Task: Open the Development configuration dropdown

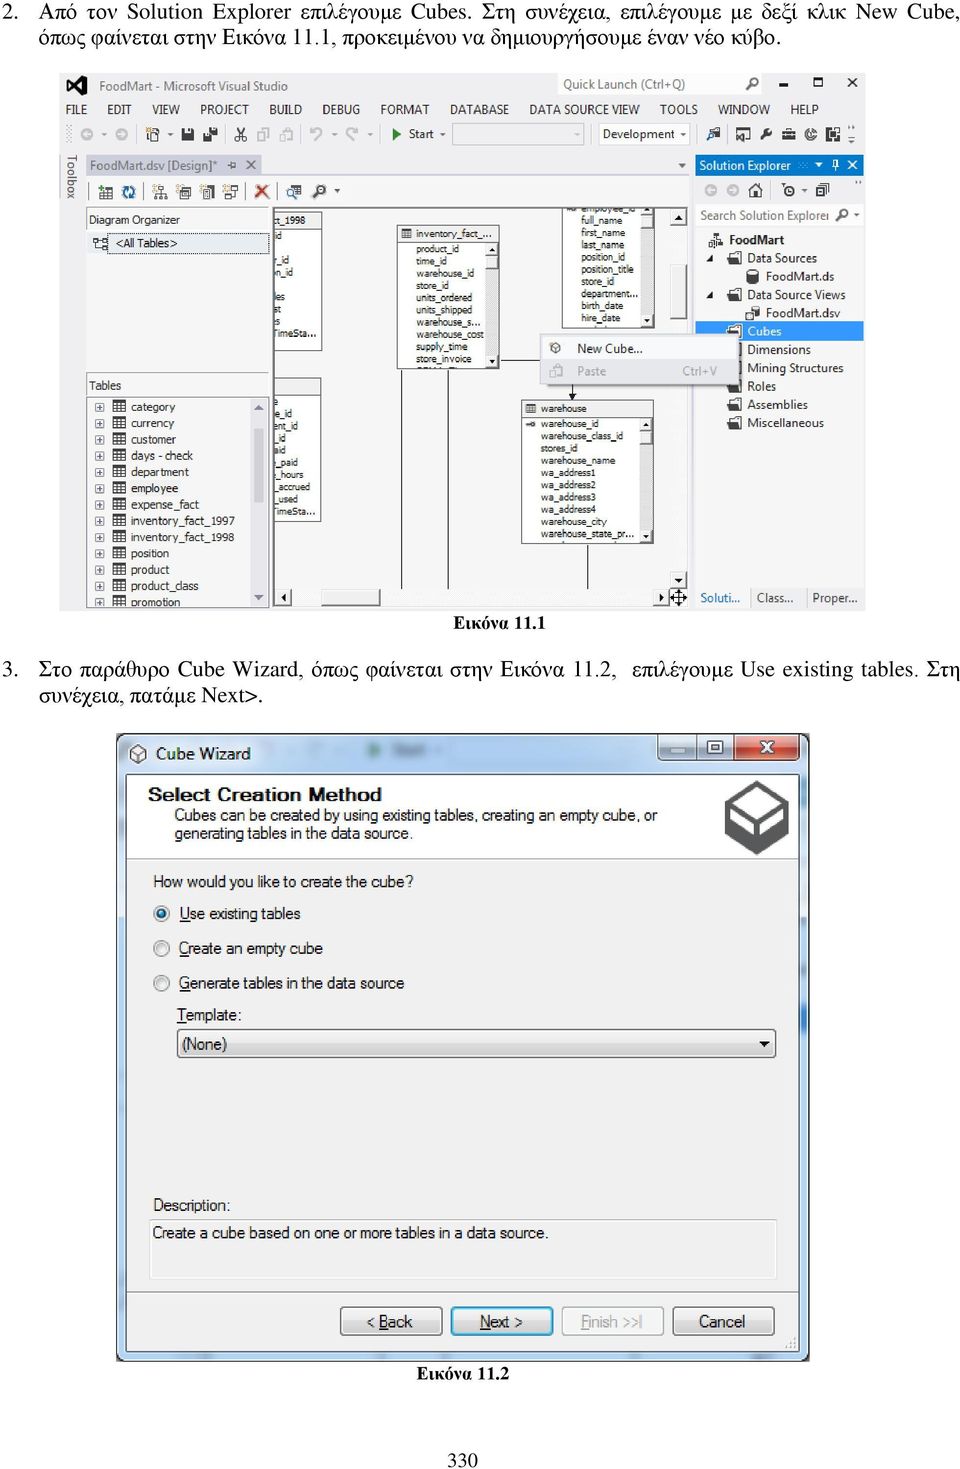Action: 645,134
